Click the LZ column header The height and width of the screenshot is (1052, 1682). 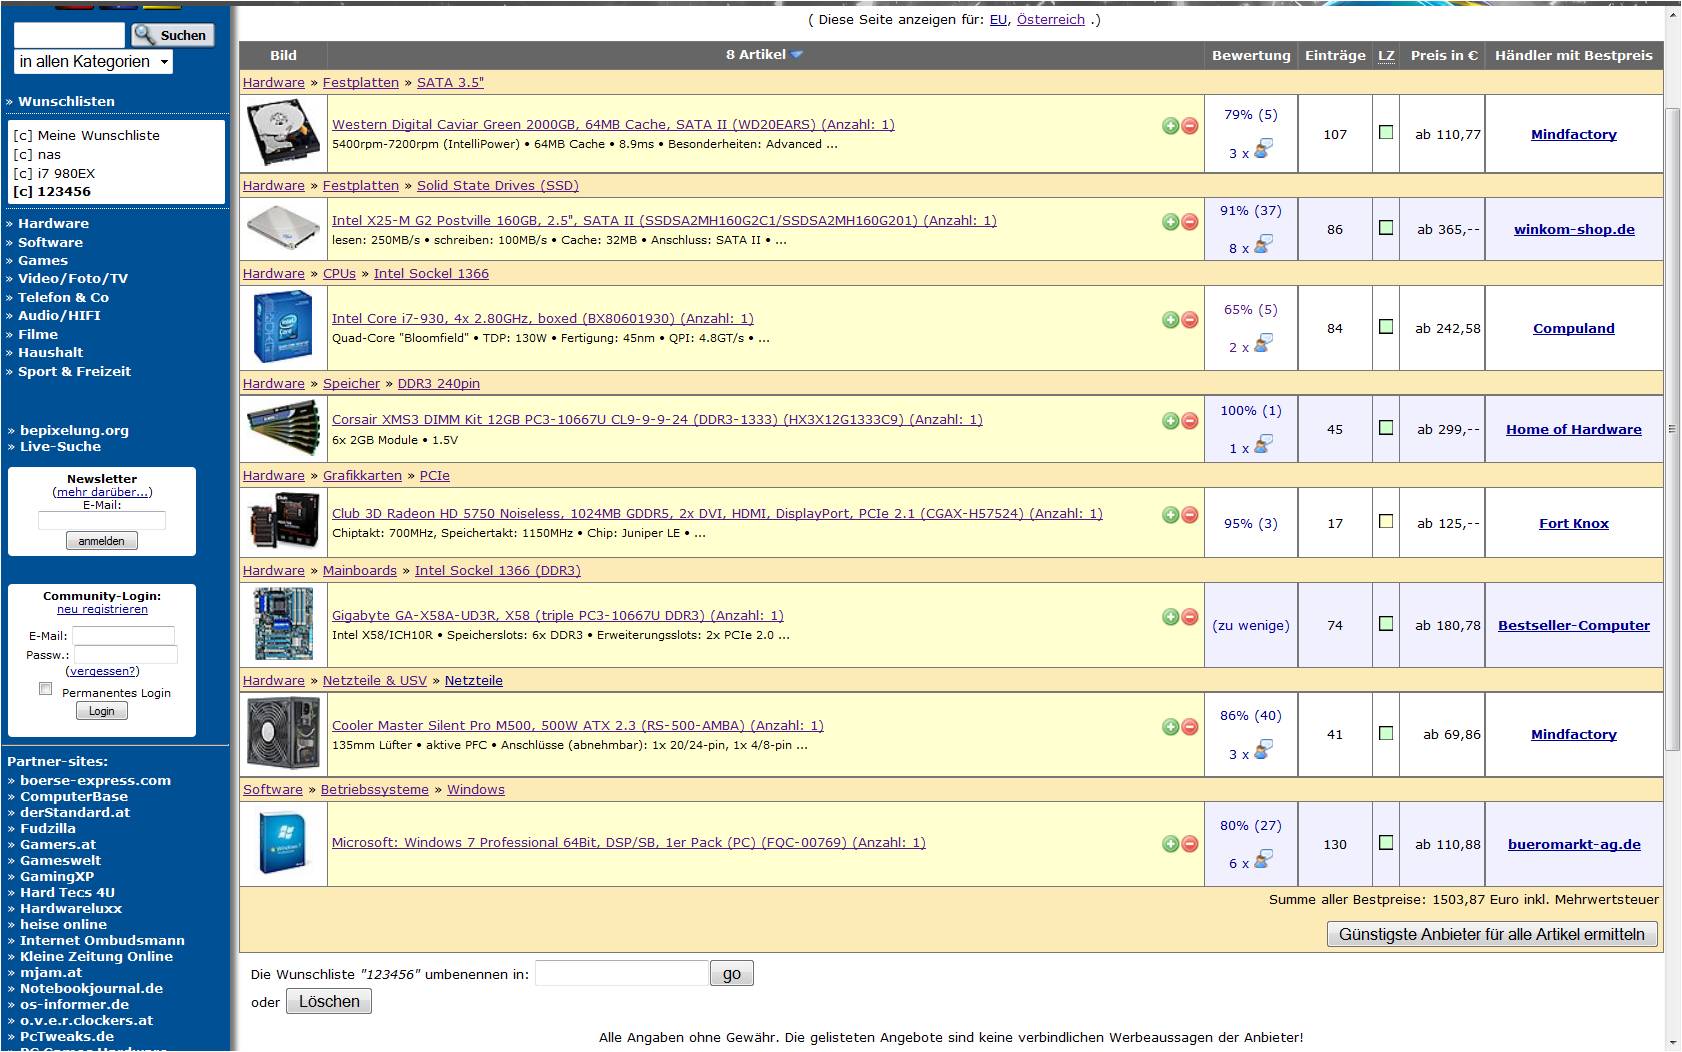pos(1386,56)
